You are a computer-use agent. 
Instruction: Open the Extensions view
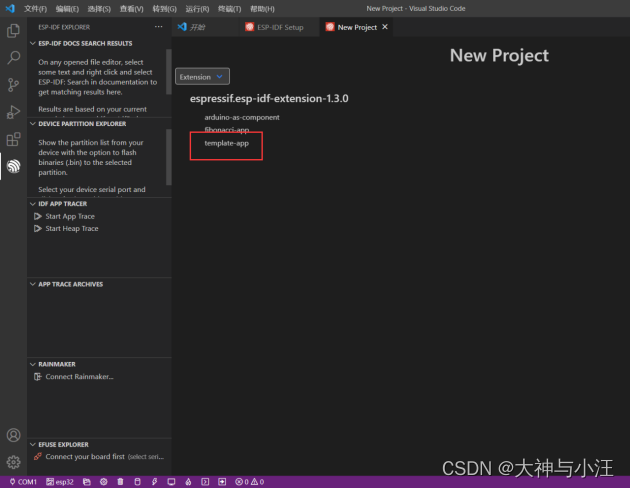coord(13,139)
